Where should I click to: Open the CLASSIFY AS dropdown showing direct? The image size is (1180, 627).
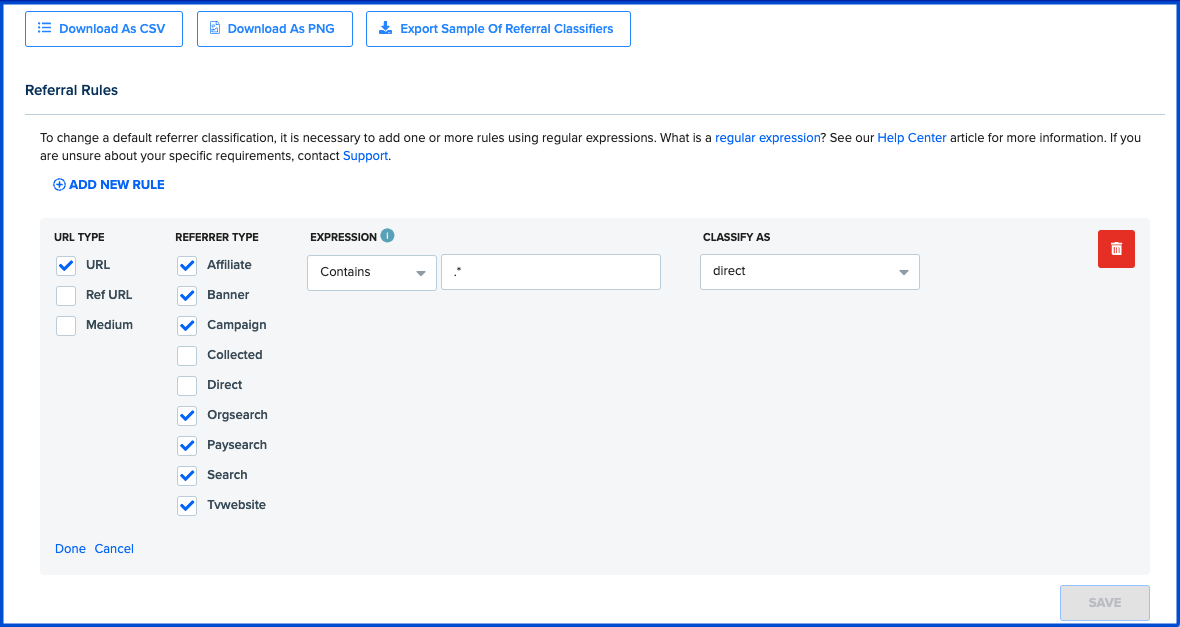click(808, 271)
